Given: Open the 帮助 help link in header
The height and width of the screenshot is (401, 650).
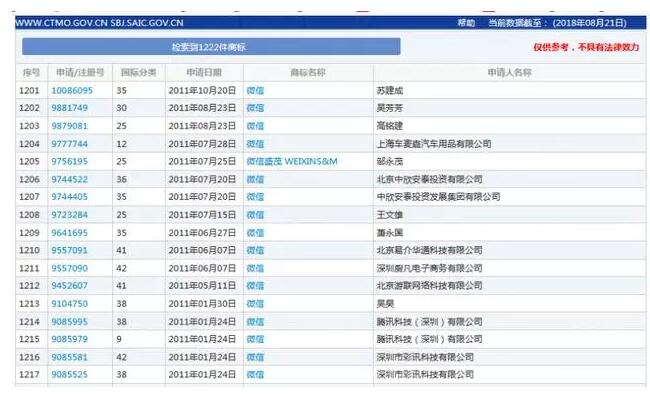Looking at the screenshot, I should click(466, 23).
